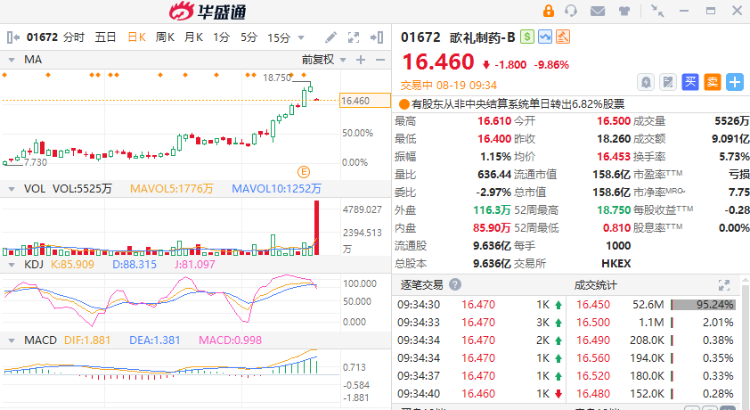Image resolution: width=750 pixels, height=410 pixels.
Task: Click the 09:34:30 trade row
Action: (x=480, y=304)
